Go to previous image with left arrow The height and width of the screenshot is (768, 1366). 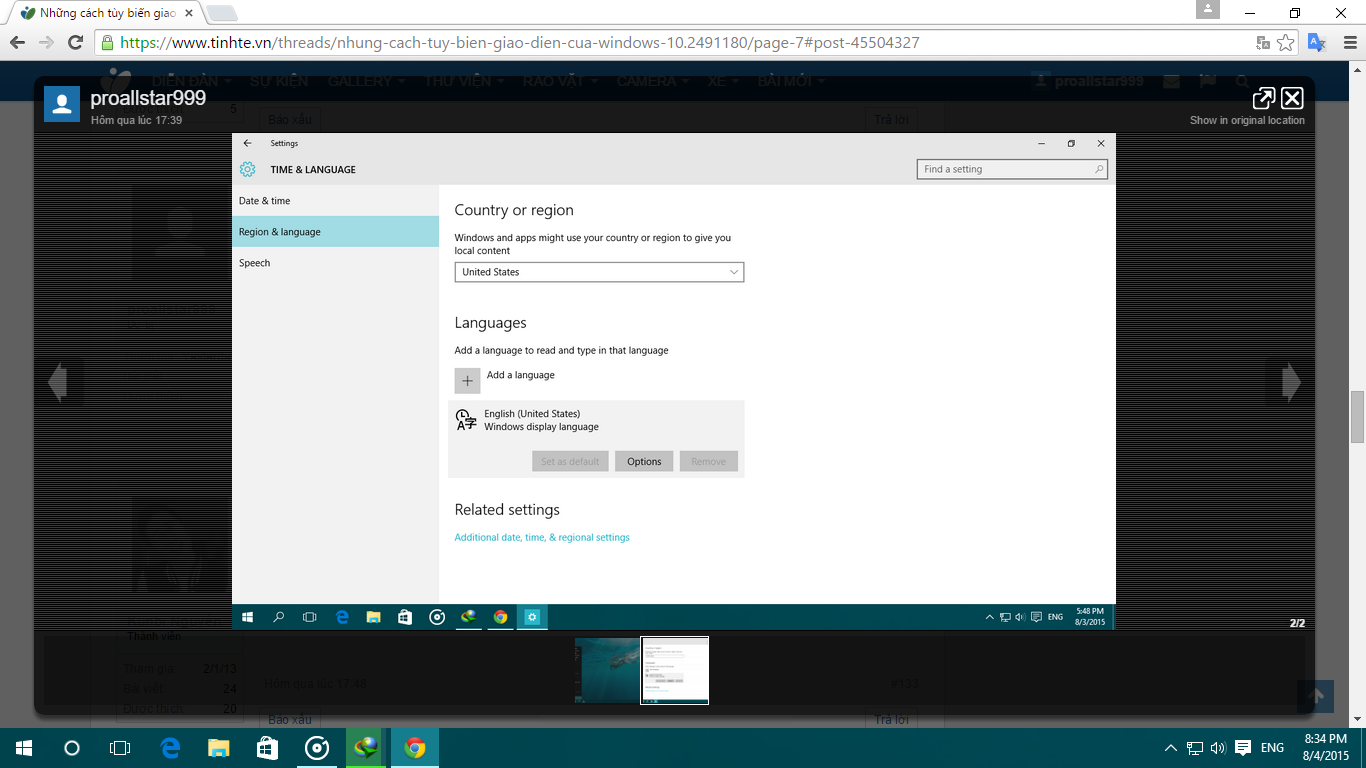click(x=58, y=383)
